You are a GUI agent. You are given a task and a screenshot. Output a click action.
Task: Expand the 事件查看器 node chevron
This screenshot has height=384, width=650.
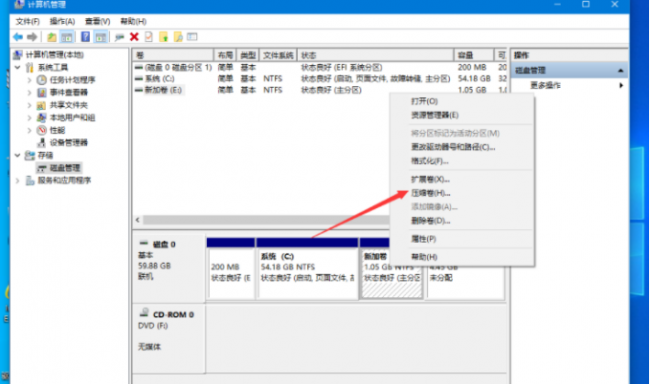point(29,92)
